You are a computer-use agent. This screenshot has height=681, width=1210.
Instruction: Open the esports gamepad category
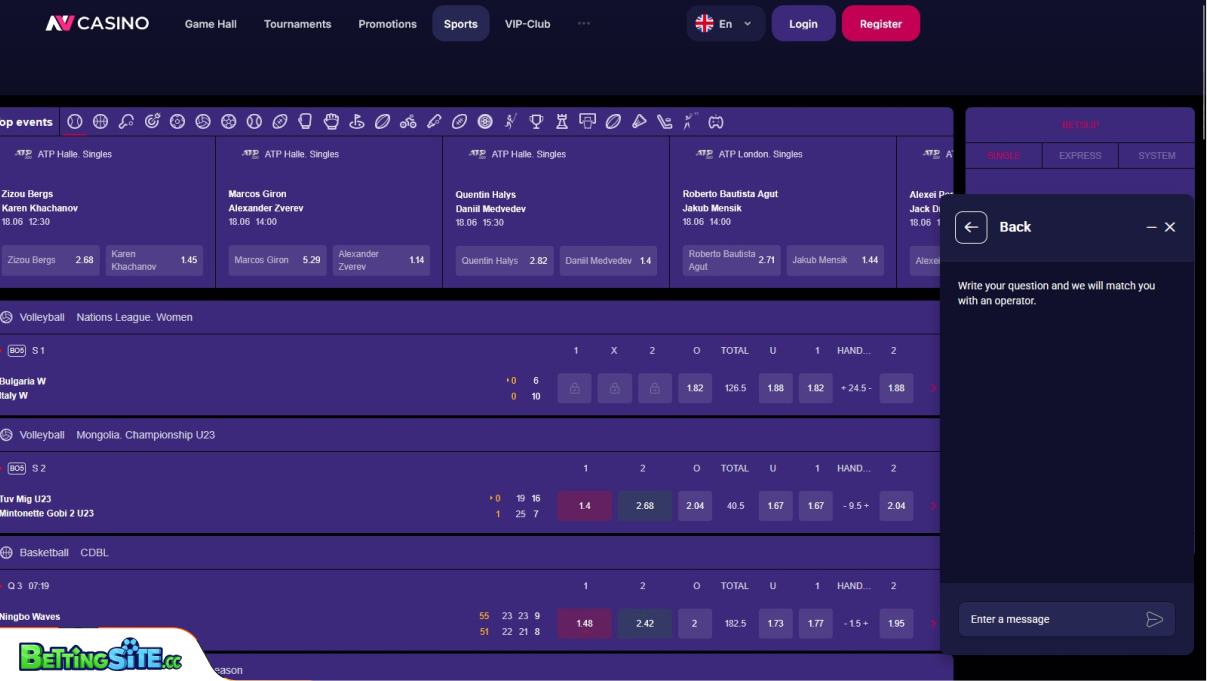pos(716,122)
